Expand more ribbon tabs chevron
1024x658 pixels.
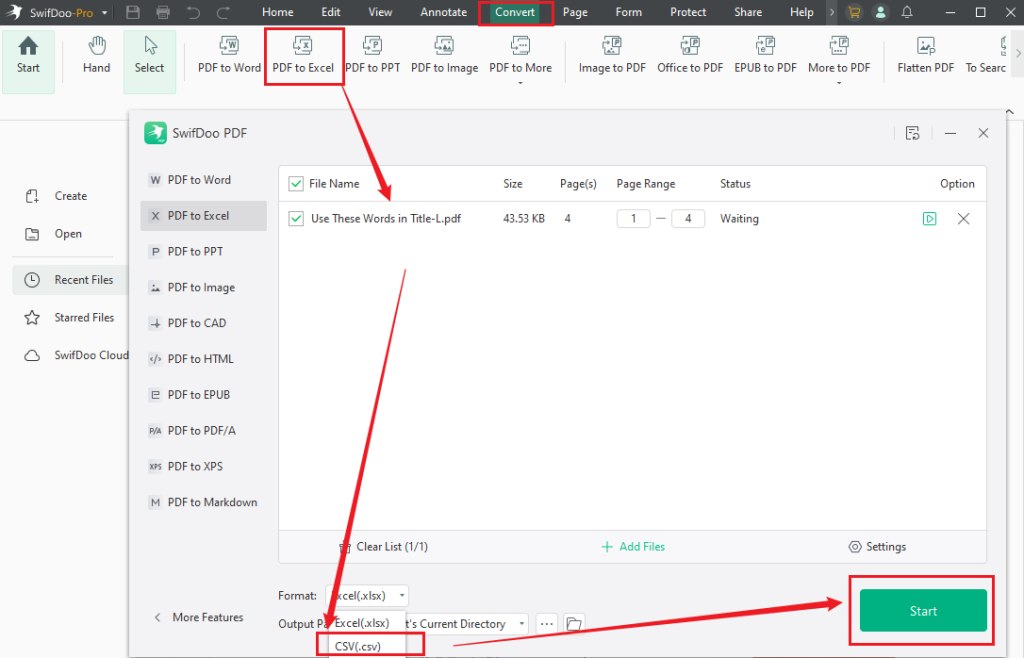coord(832,12)
